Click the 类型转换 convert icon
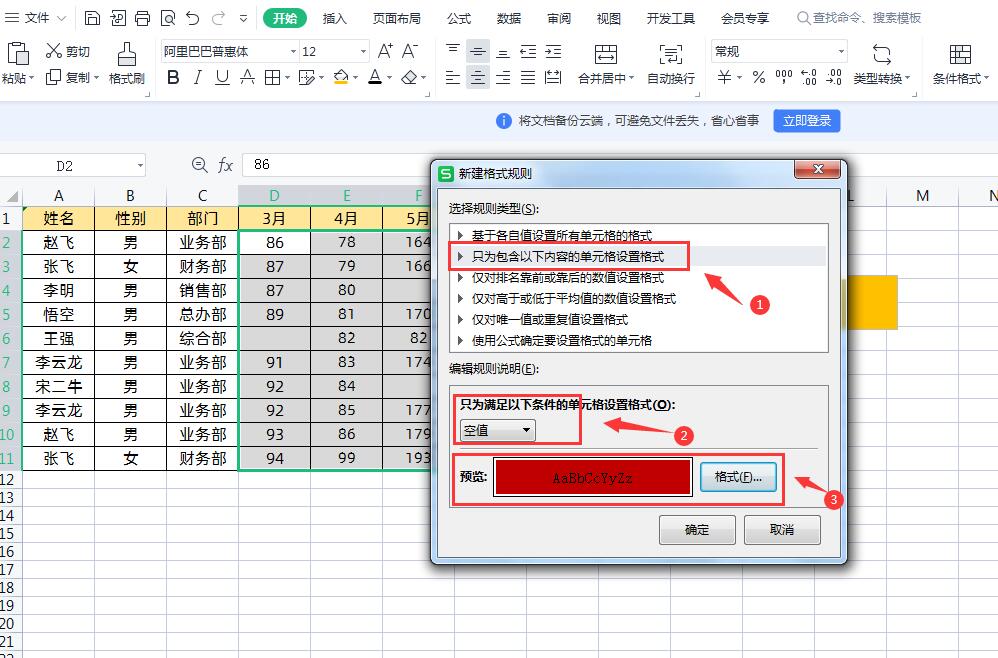The width and height of the screenshot is (998, 658). pyautogui.click(x=882, y=55)
